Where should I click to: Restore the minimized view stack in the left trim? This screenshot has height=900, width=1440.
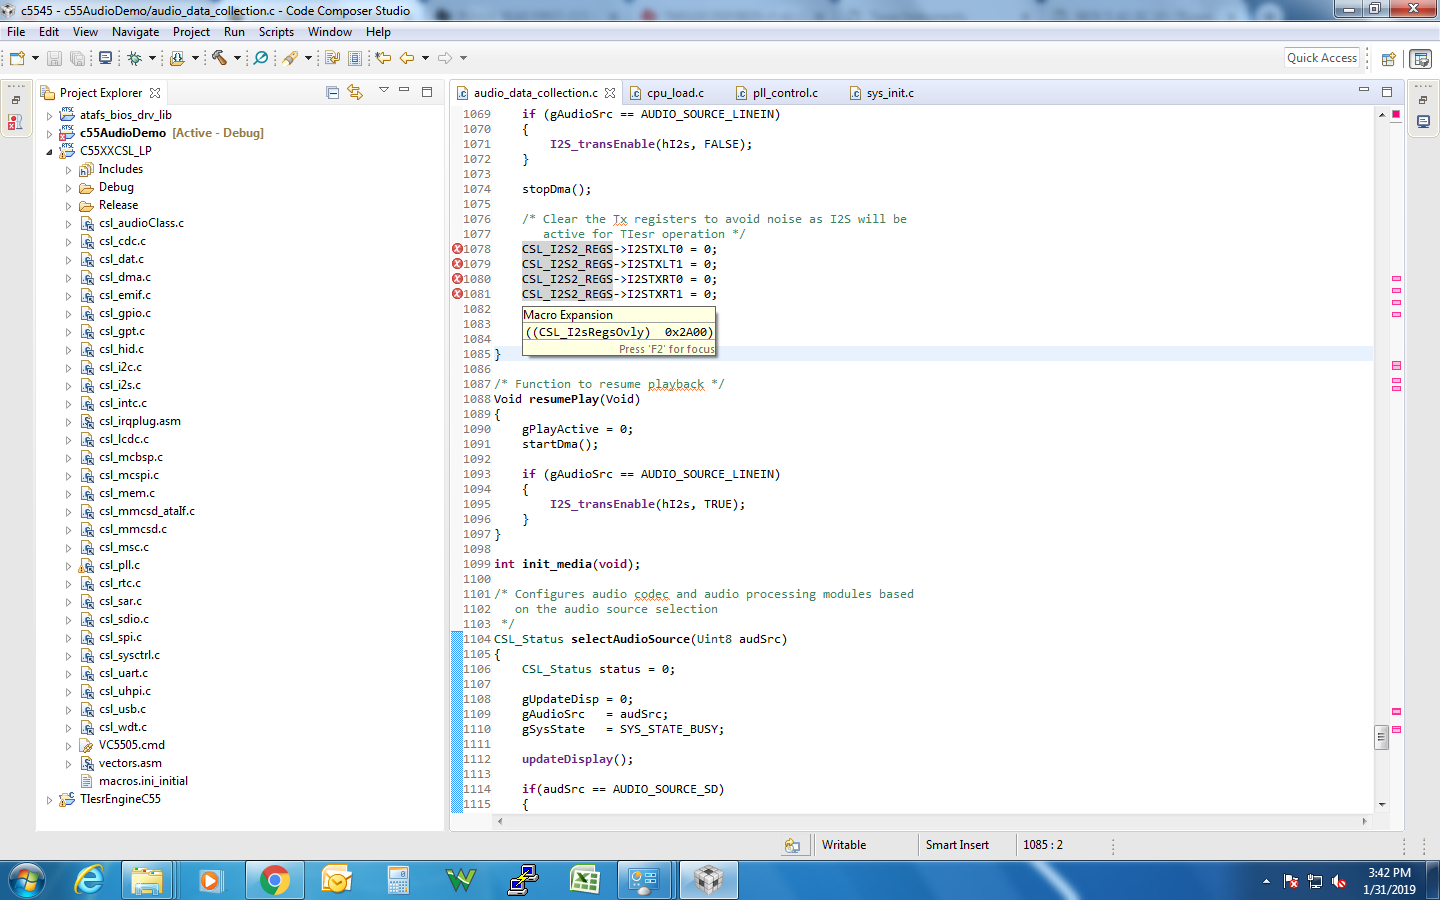[16, 100]
